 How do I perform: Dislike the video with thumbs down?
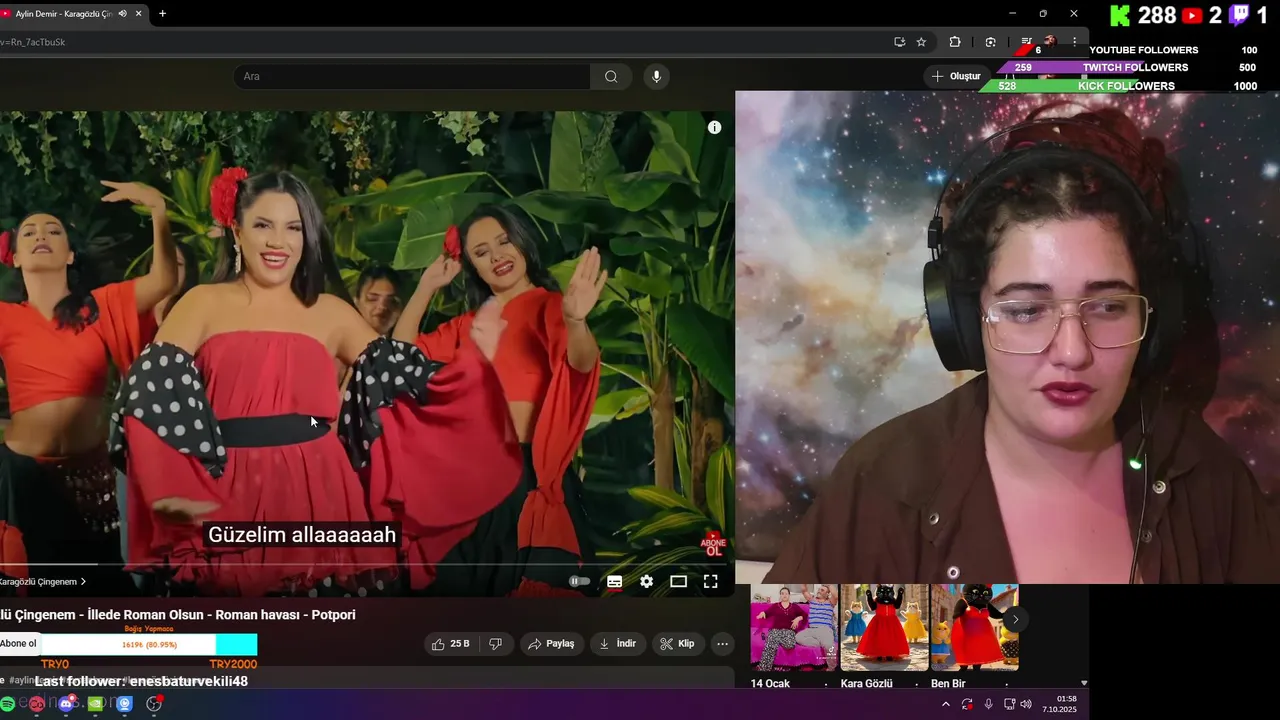click(495, 644)
